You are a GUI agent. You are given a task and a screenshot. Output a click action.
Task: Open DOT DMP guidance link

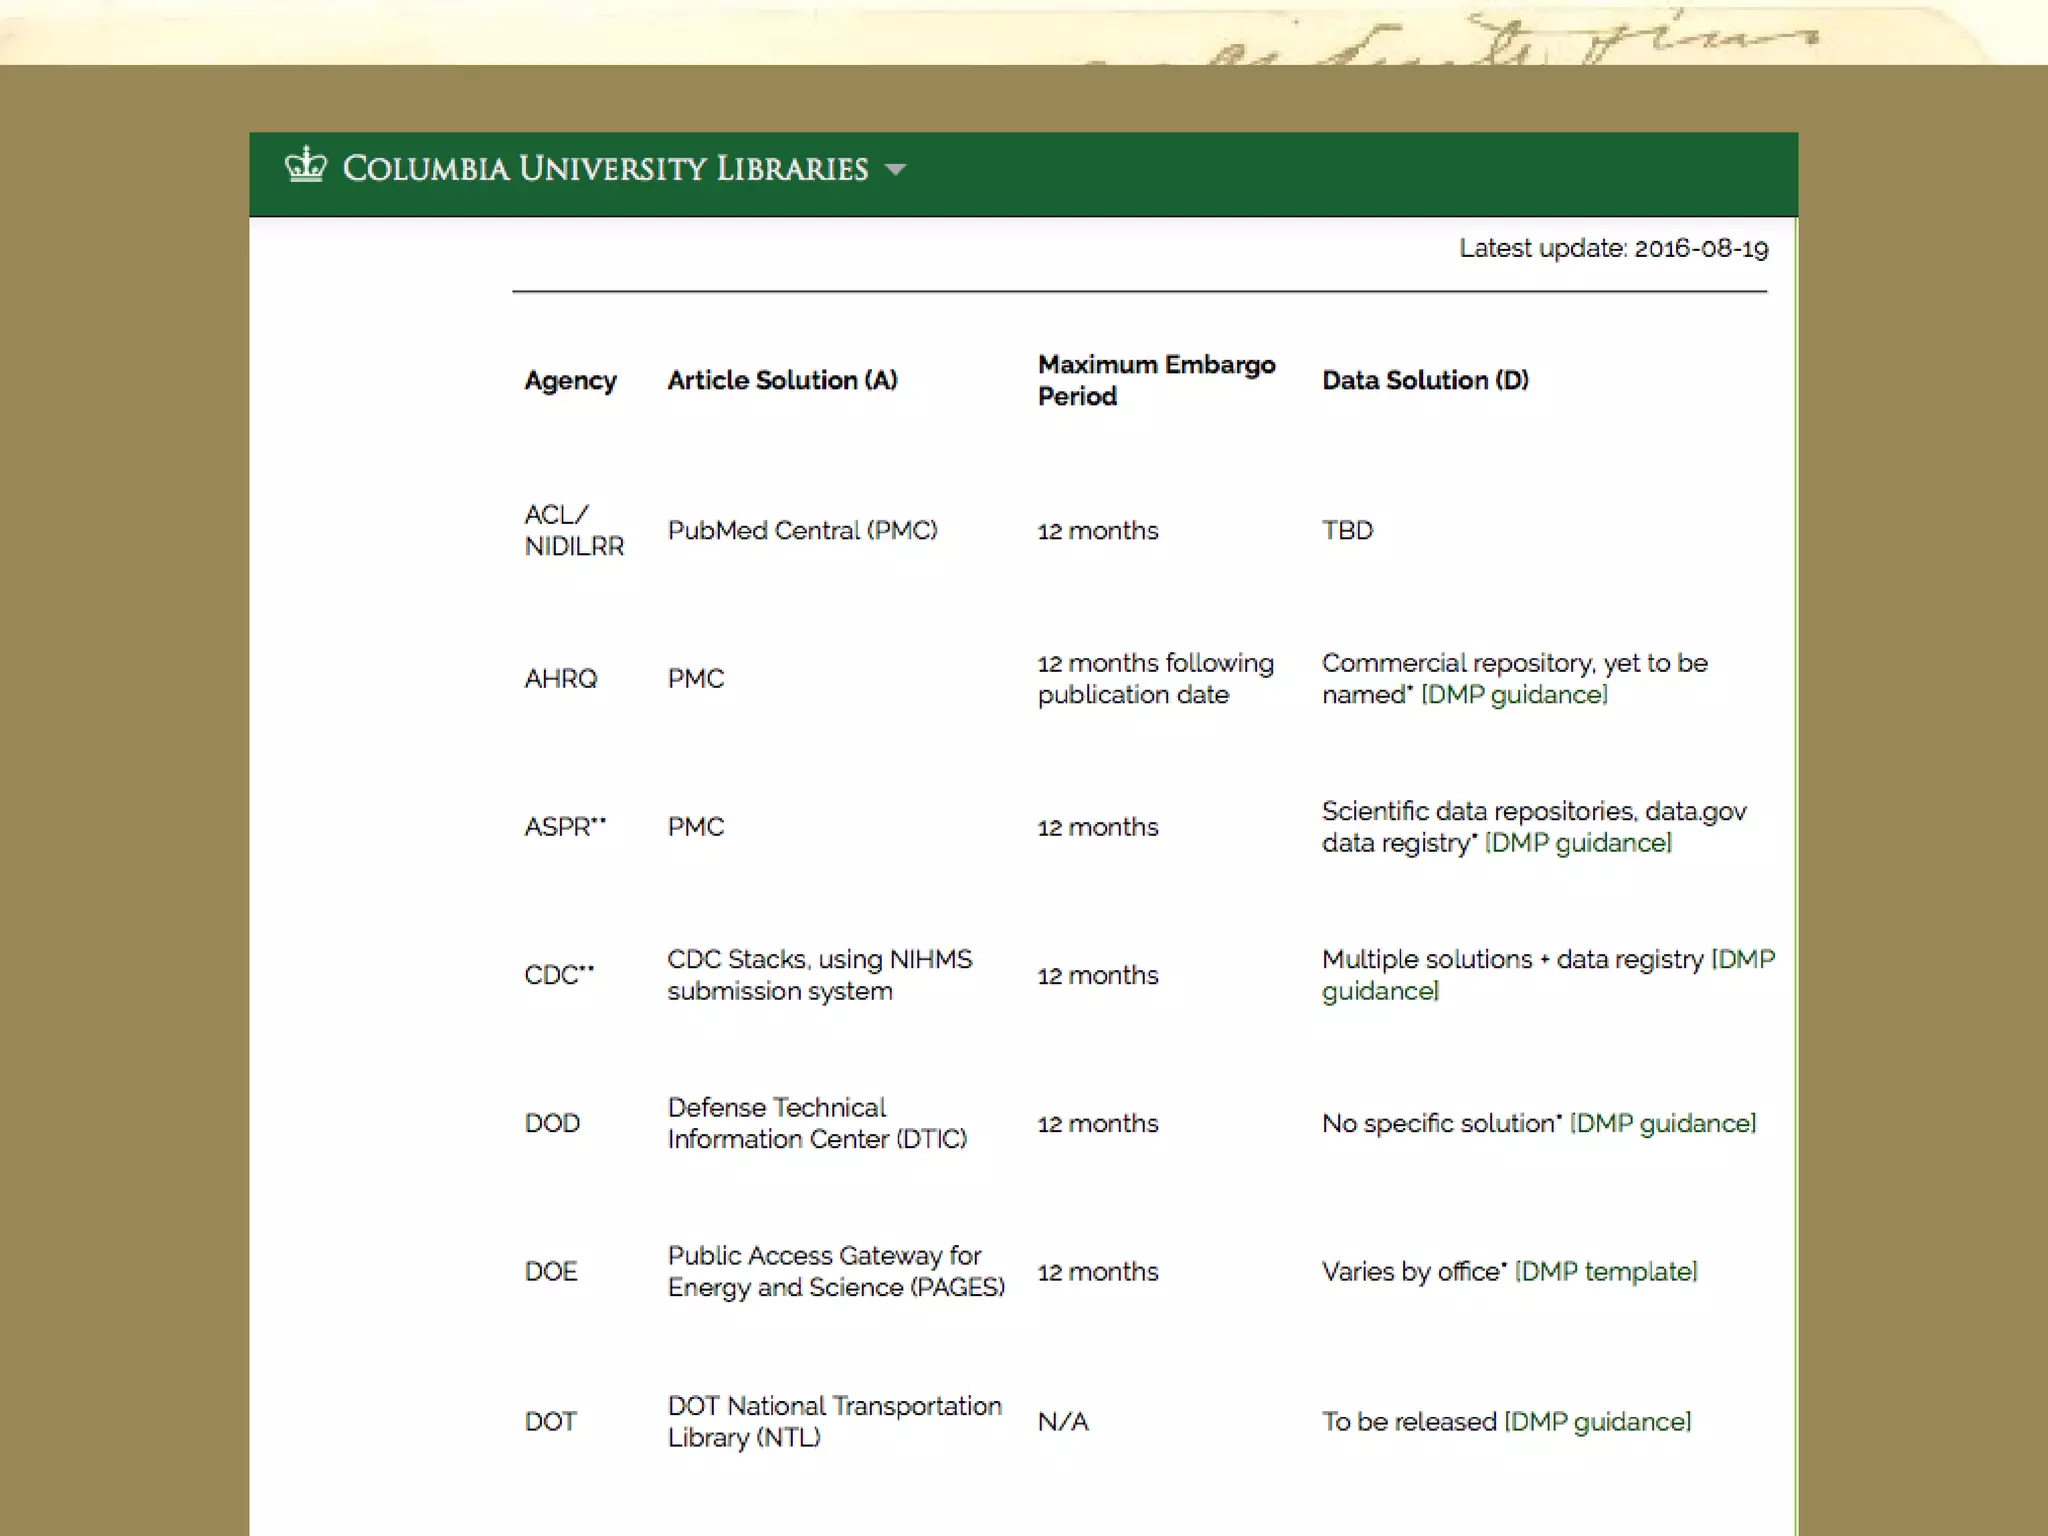1597,1421
